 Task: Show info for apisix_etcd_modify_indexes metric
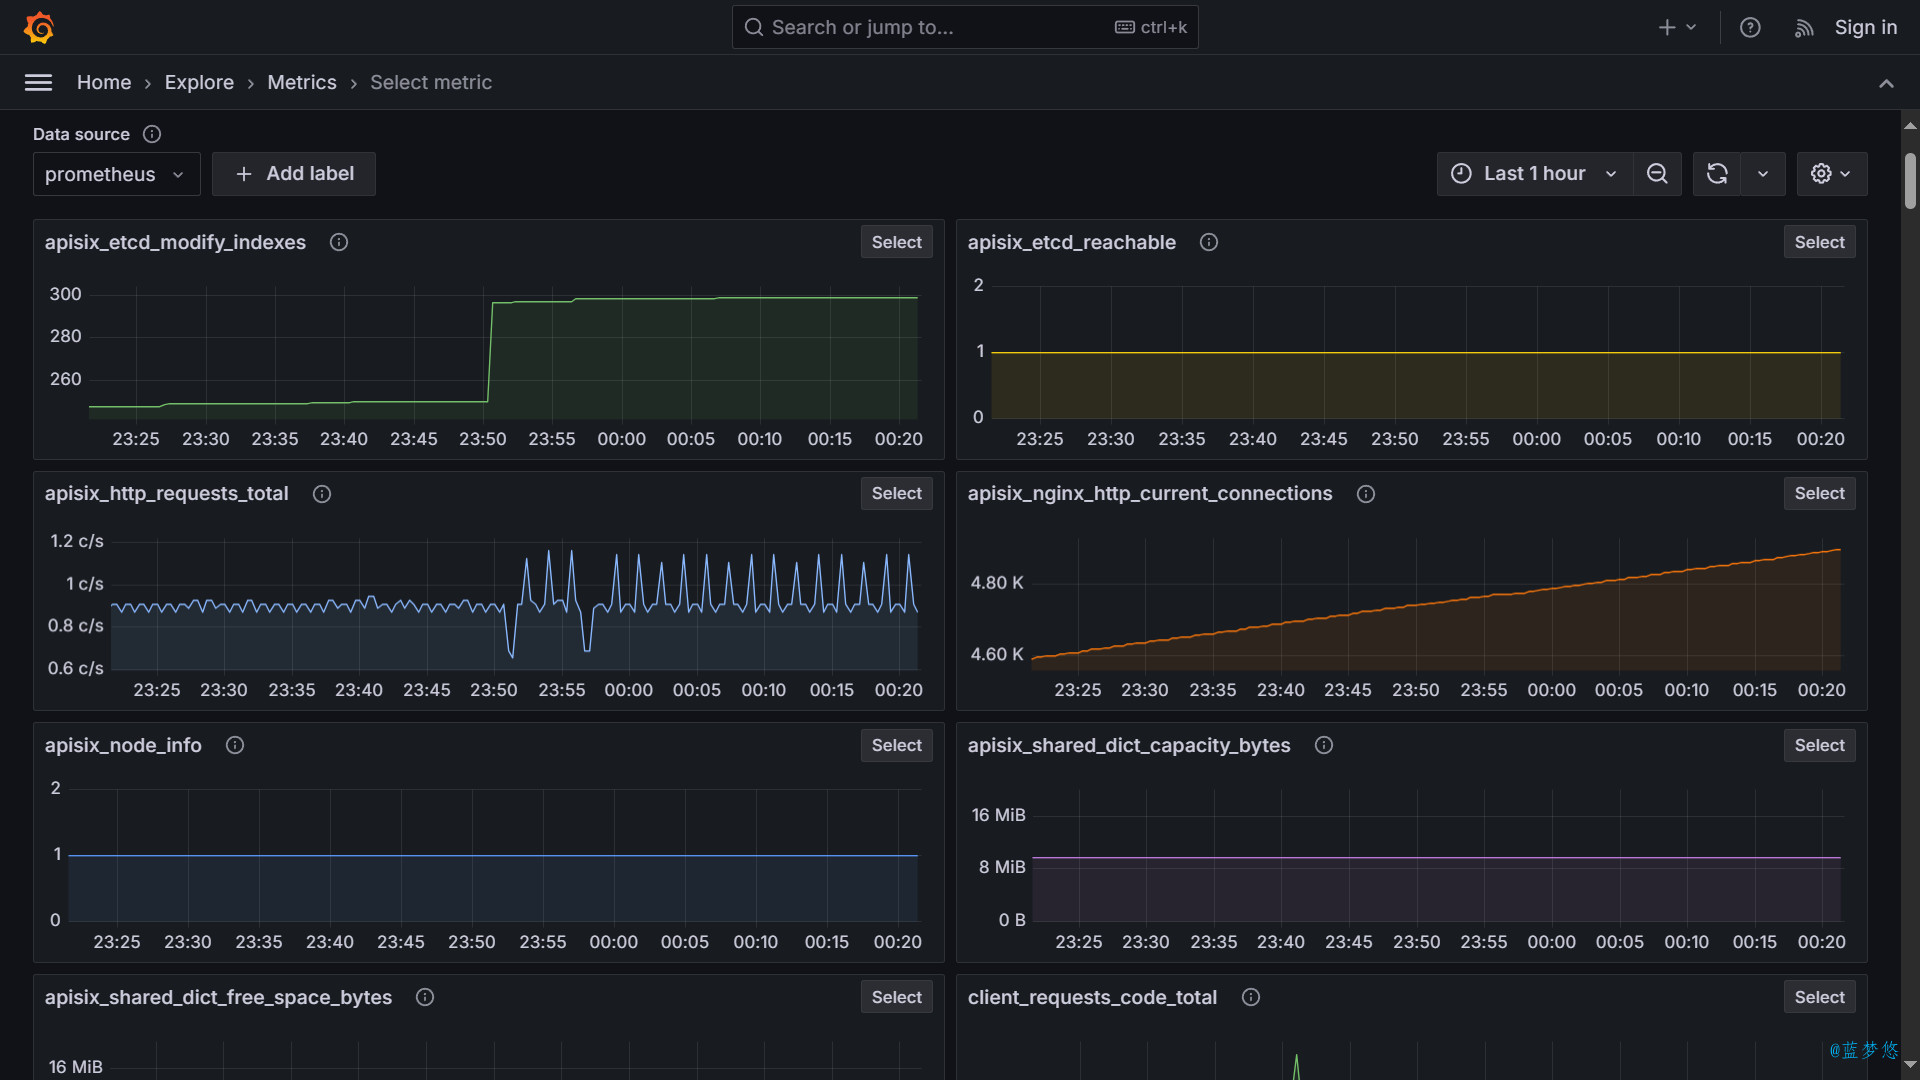[339, 243]
